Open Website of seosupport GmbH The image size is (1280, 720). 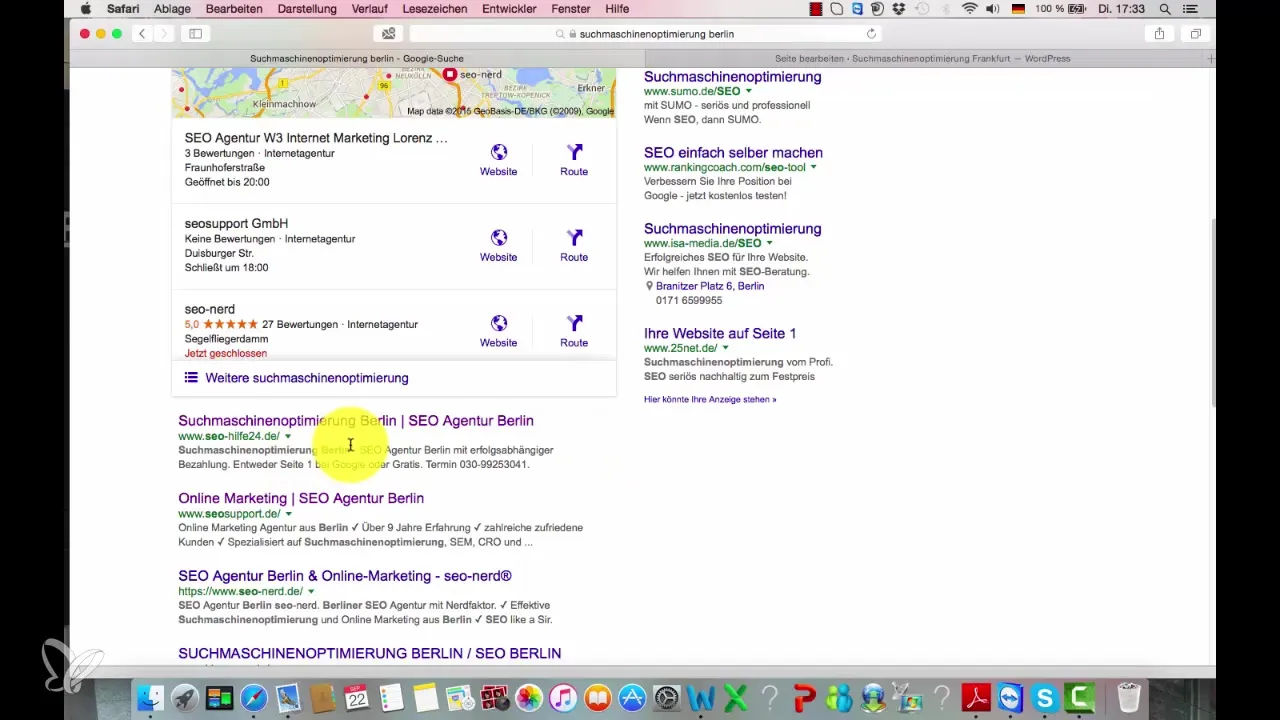498,246
